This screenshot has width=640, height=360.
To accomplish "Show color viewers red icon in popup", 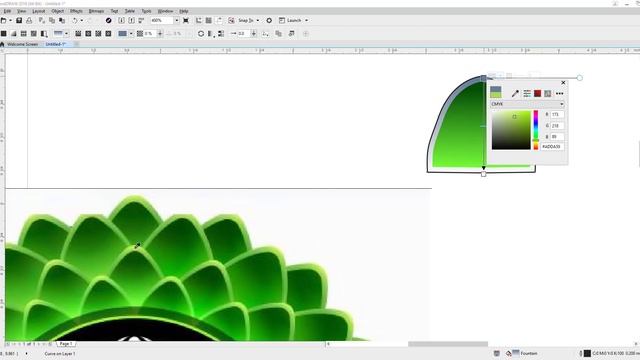I will coord(538,93).
